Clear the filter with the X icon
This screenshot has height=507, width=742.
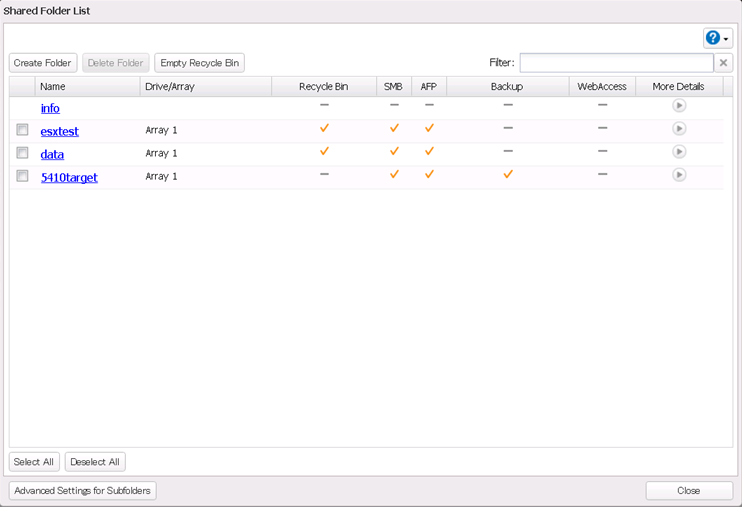click(723, 63)
